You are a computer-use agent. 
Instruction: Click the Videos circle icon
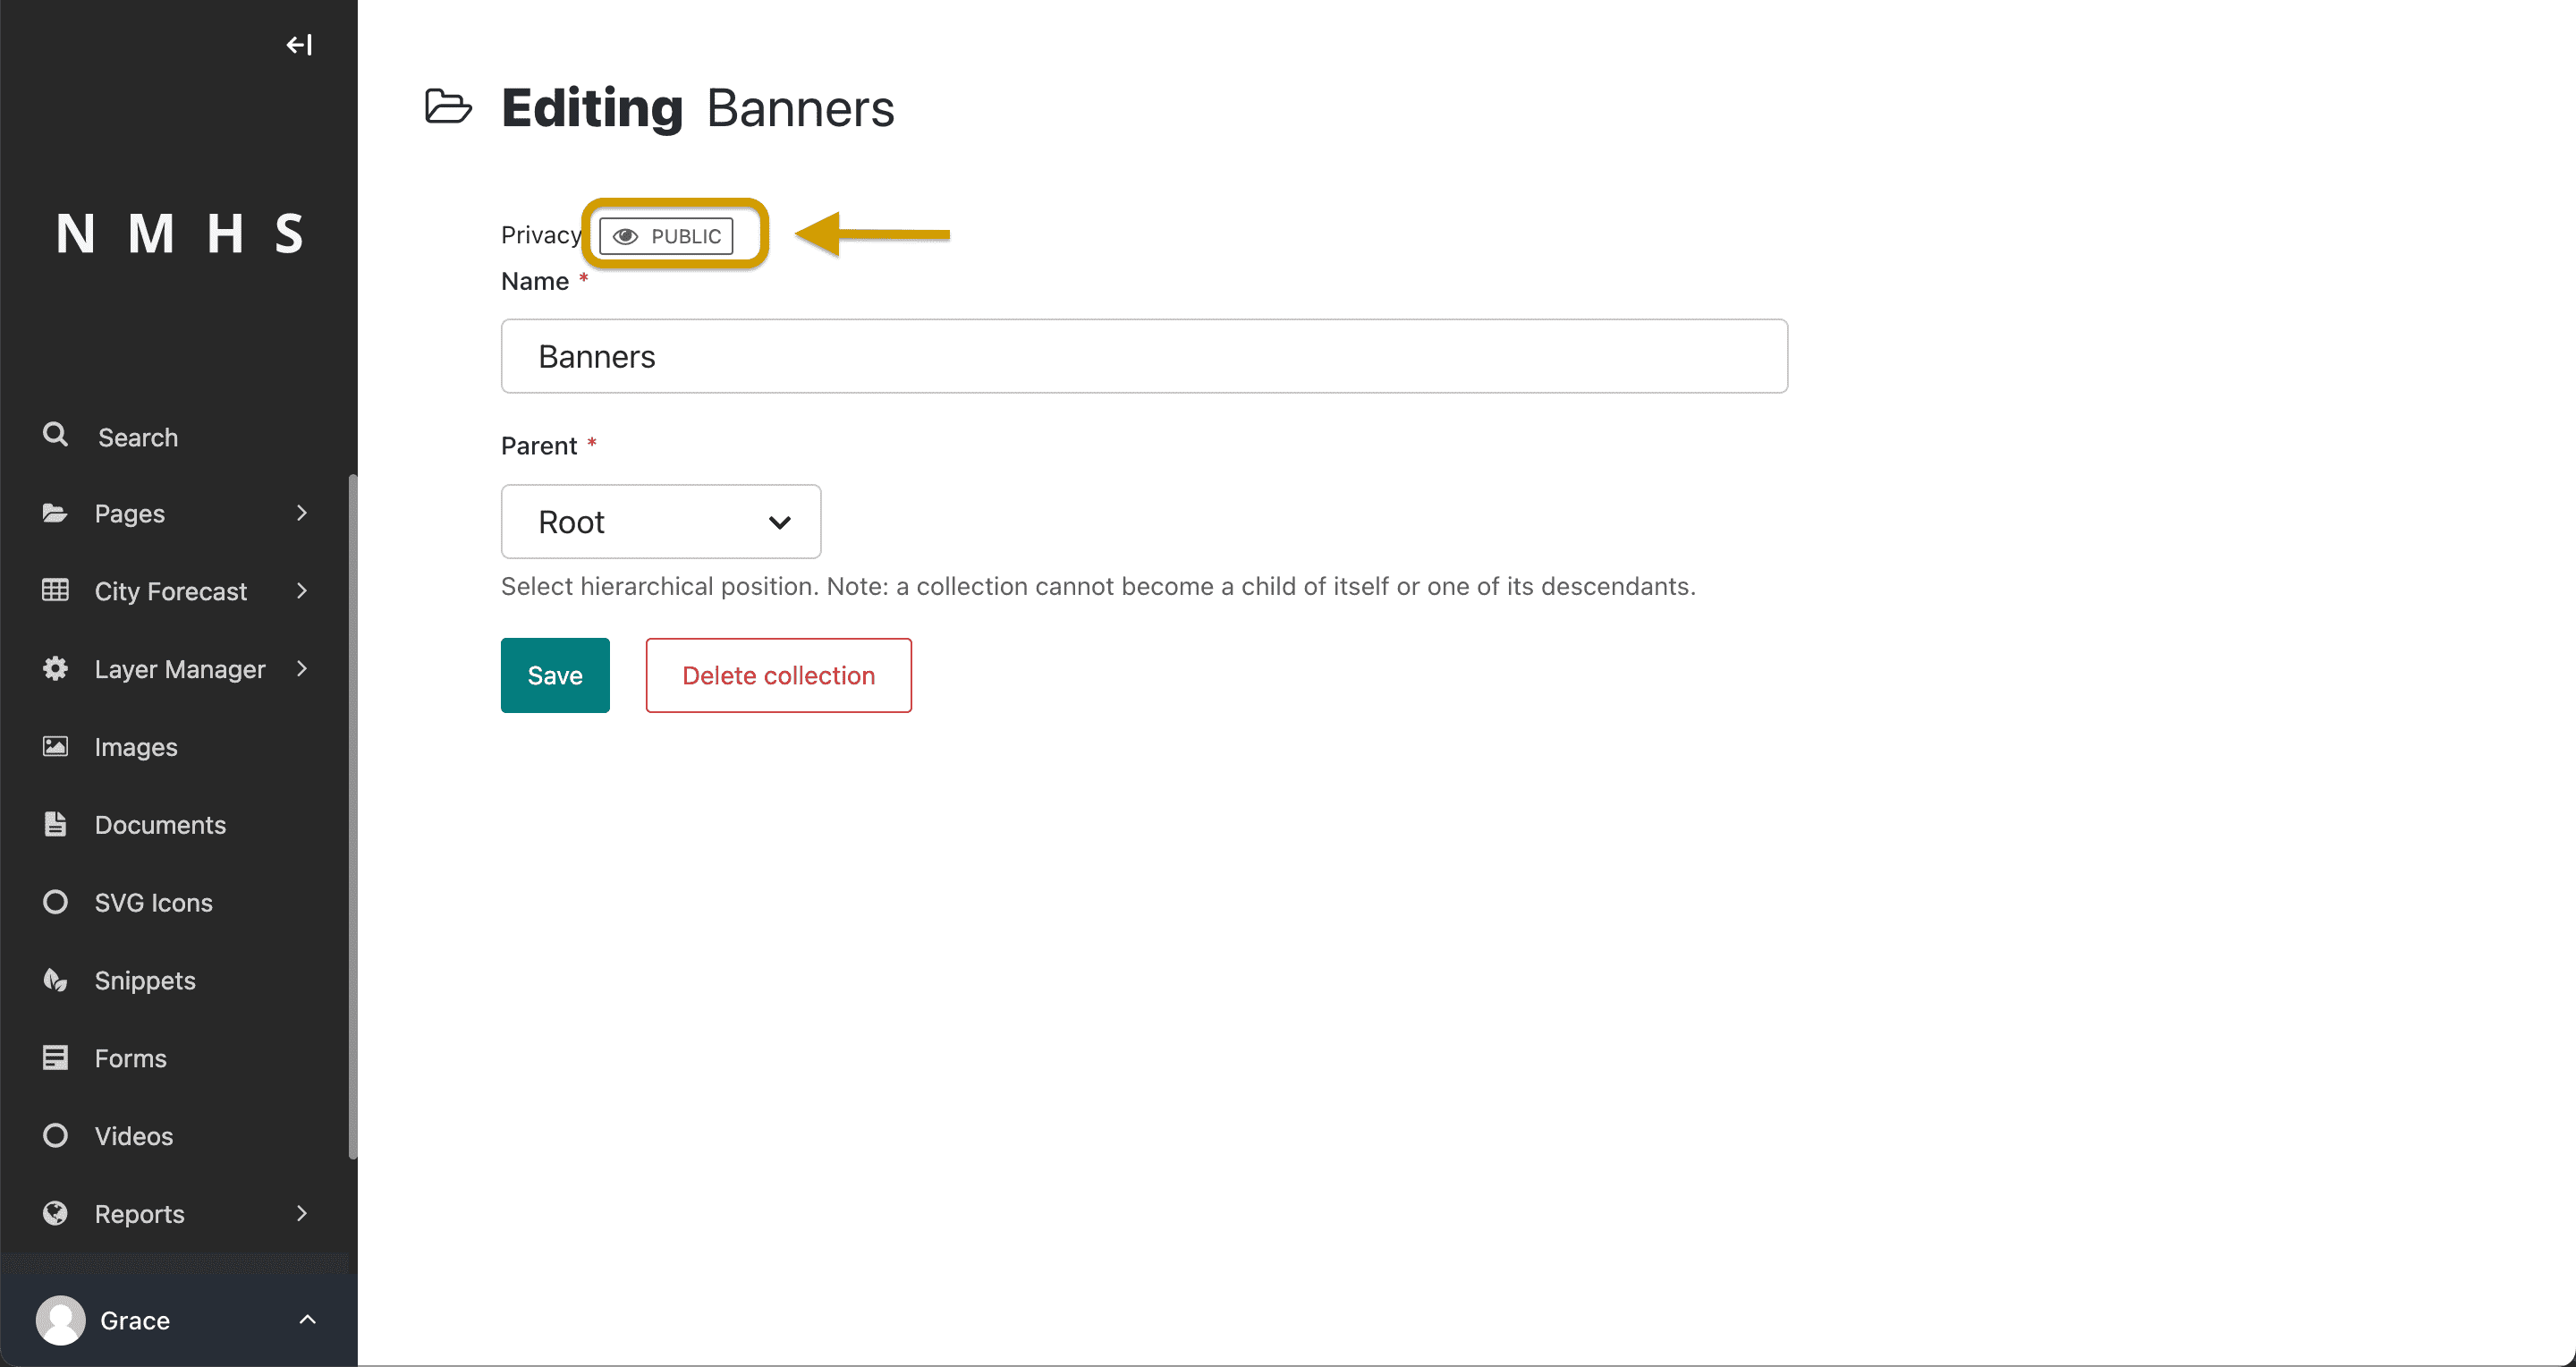55,1135
